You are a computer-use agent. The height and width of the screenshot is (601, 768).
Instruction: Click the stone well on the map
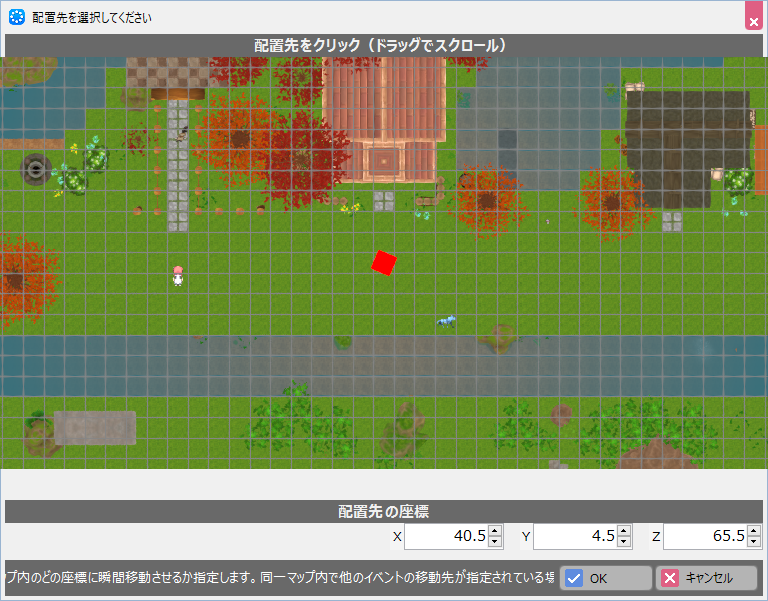click(37, 168)
